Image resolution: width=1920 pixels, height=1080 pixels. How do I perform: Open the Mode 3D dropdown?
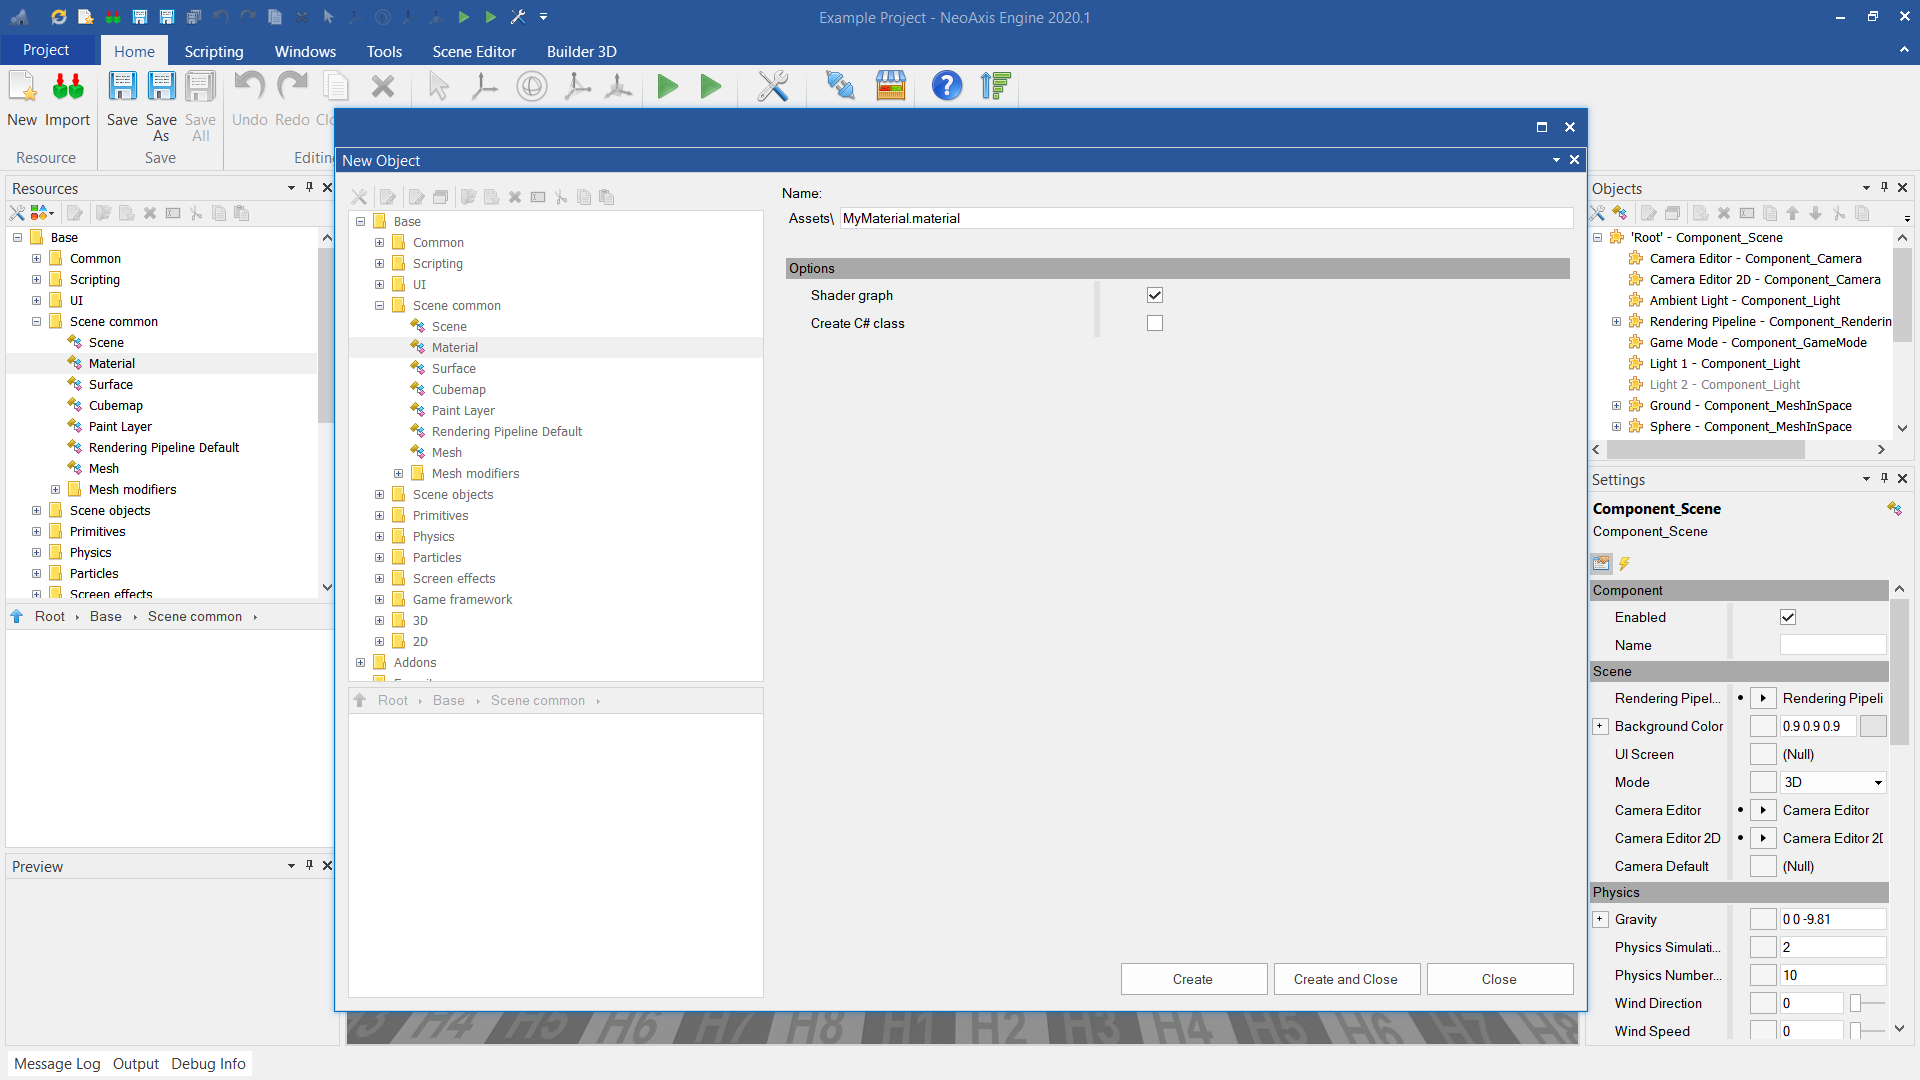click(x=1877, y=783)
